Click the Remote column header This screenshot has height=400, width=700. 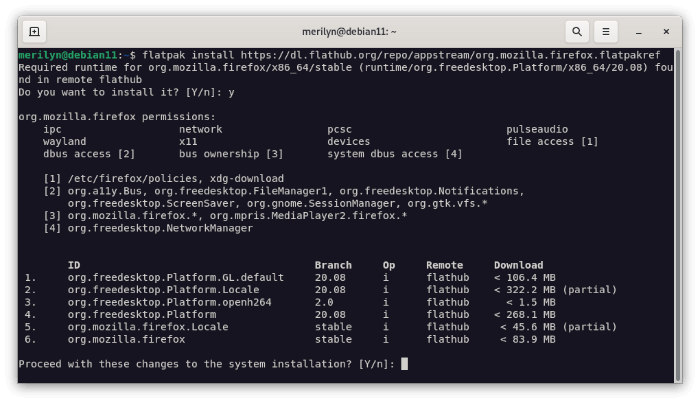click(444, 265)
